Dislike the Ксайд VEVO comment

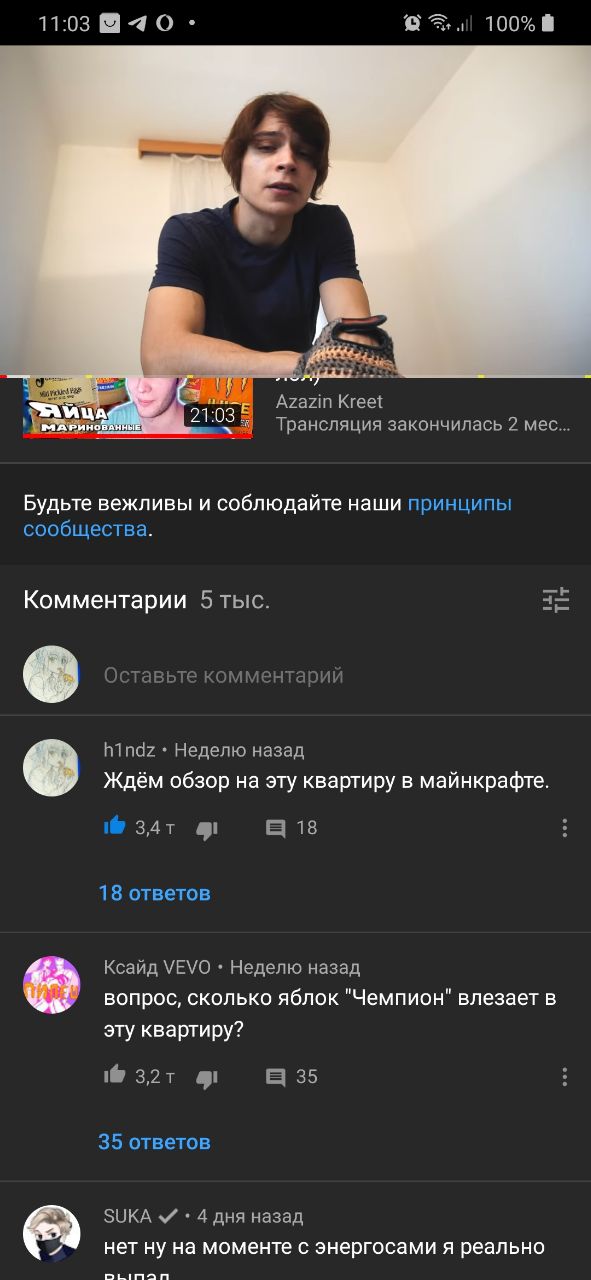[207, 1077]
